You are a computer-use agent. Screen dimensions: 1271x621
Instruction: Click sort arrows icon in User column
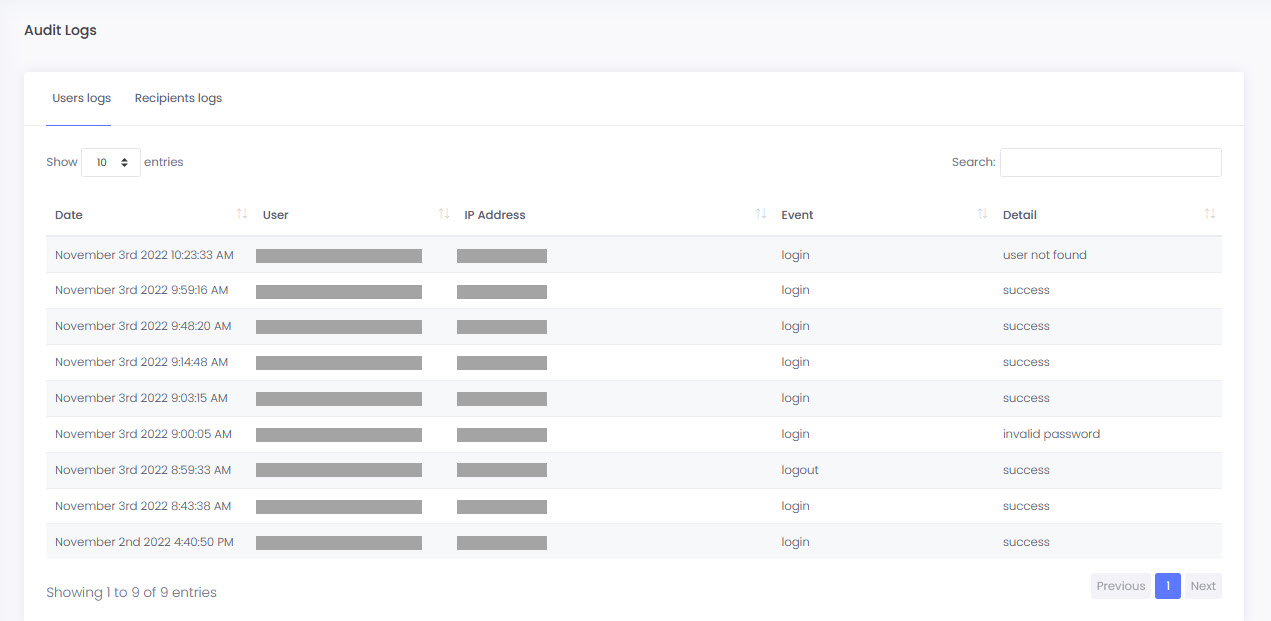click(444, 214)
